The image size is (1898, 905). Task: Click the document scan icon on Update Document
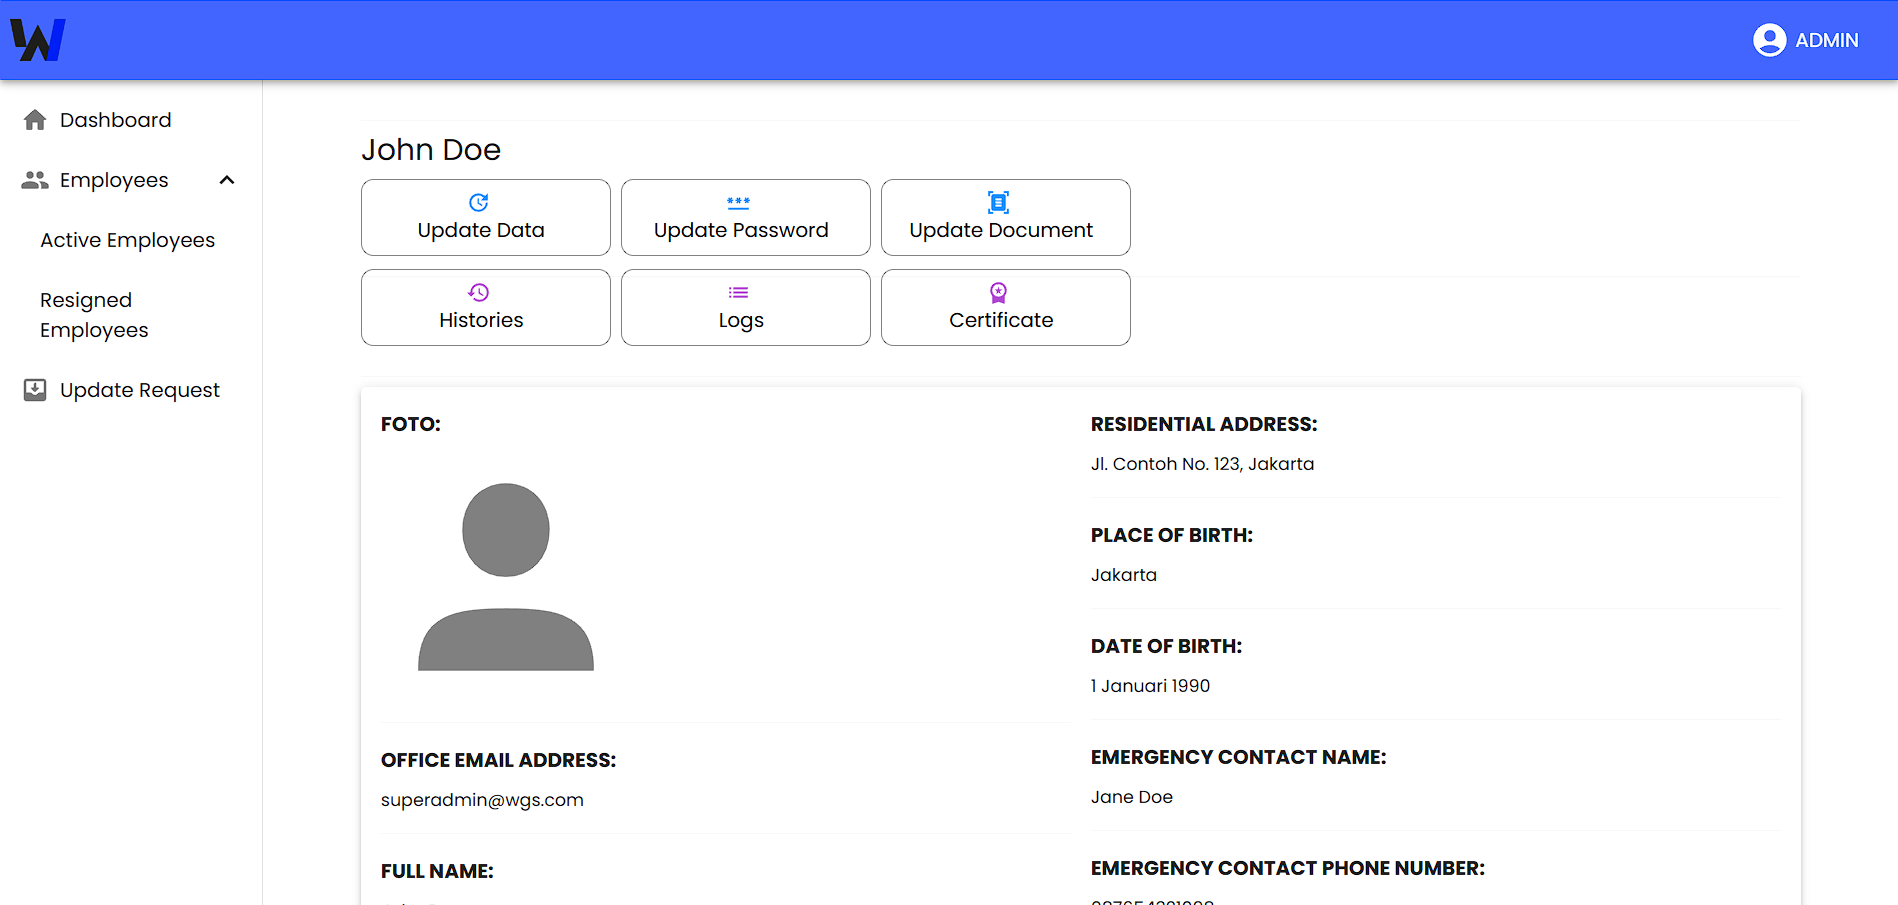(x=998, y=202)
